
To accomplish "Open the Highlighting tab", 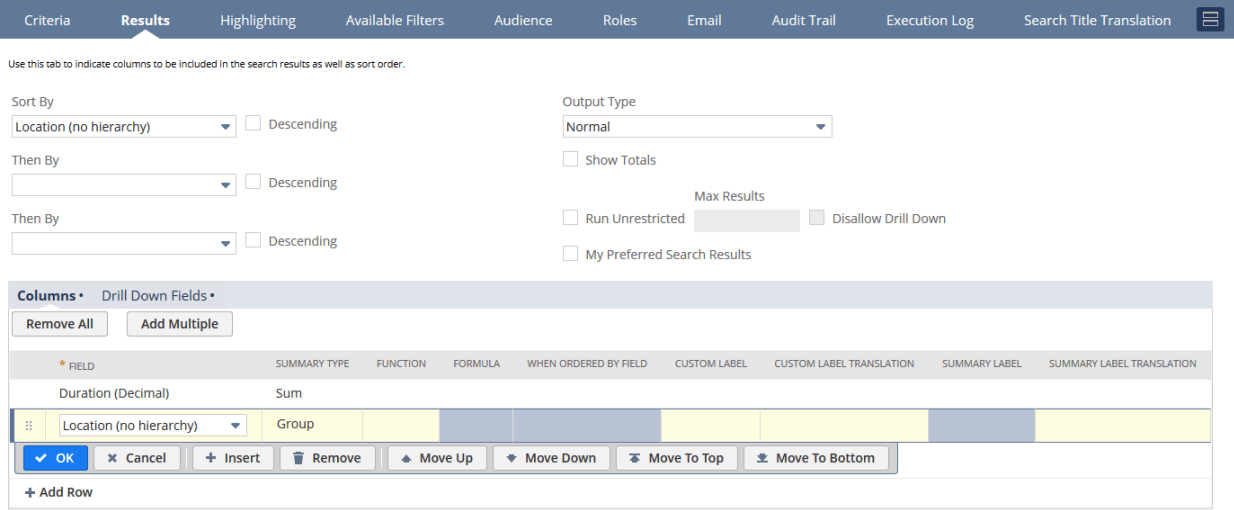I will point(258,20).
